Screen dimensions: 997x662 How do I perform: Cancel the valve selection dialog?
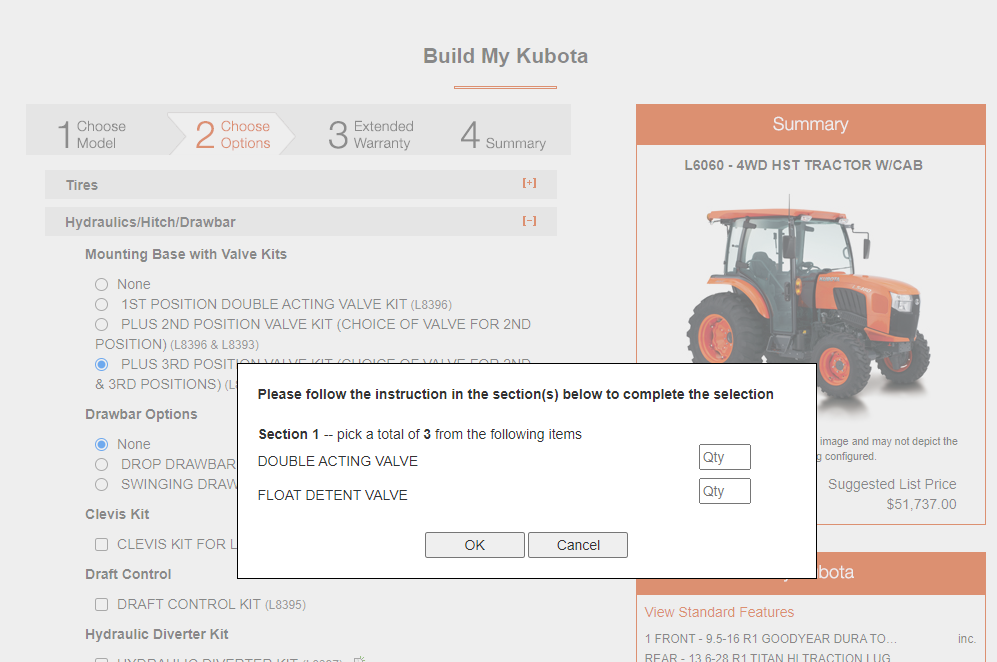pos(578,545)
